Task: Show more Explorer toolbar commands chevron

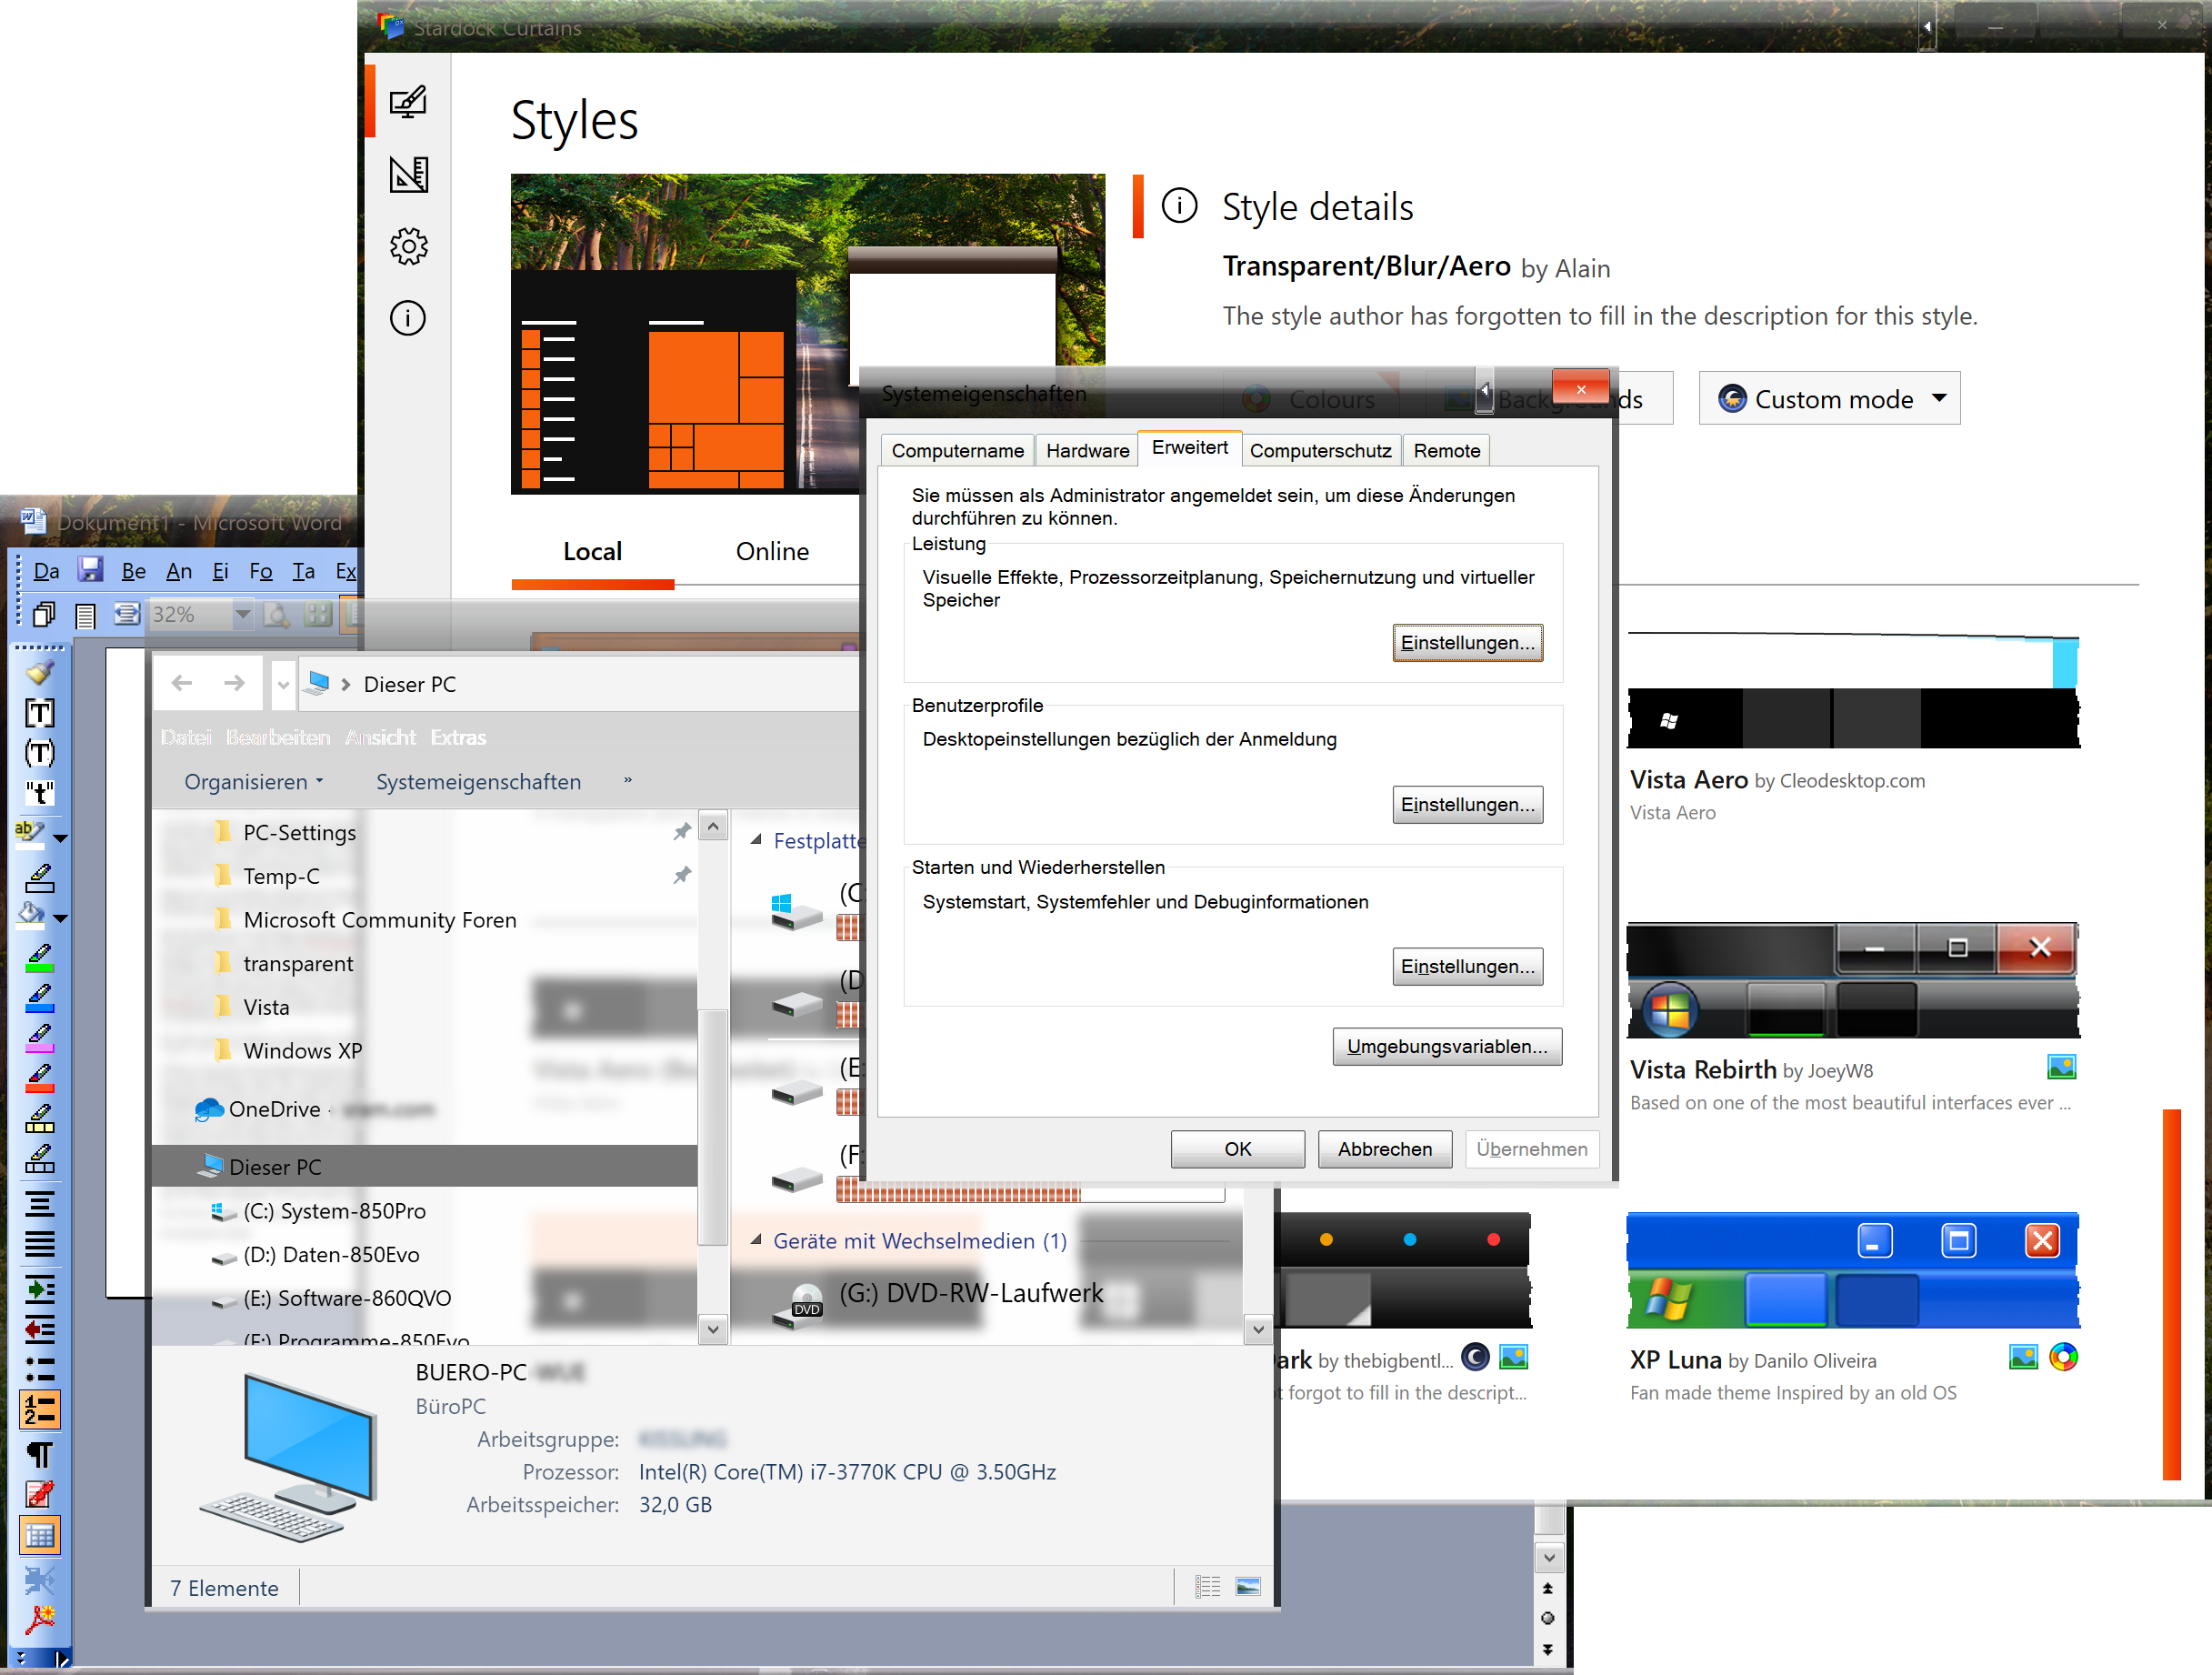Action: pyautogui.click(x=628, y=780)
